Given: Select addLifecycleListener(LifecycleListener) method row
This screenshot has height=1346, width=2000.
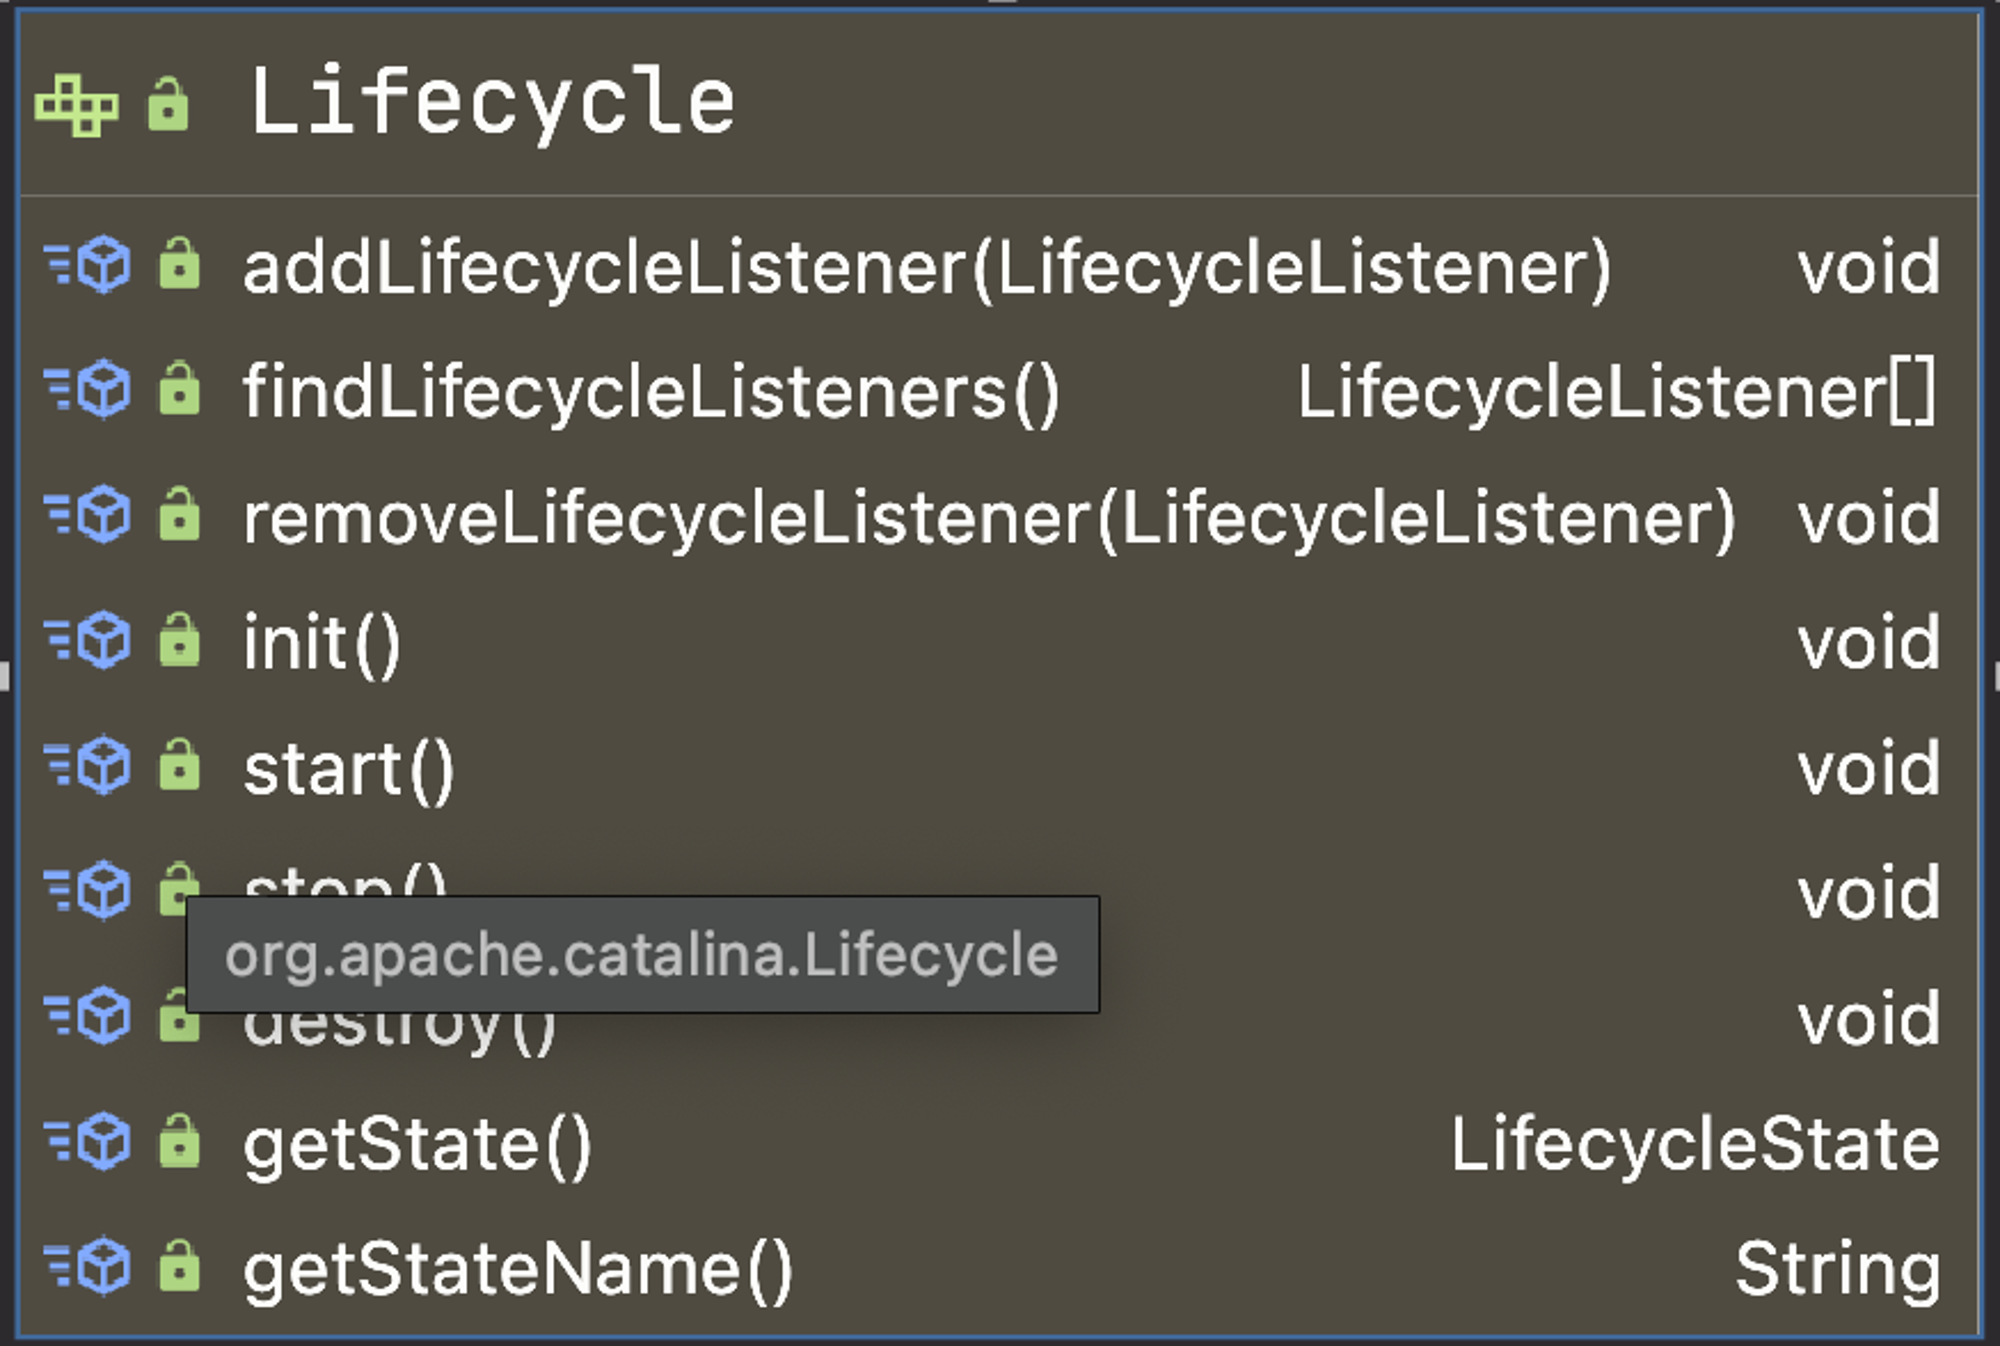Looking at the screenshot, I should [x=999, y=267].
